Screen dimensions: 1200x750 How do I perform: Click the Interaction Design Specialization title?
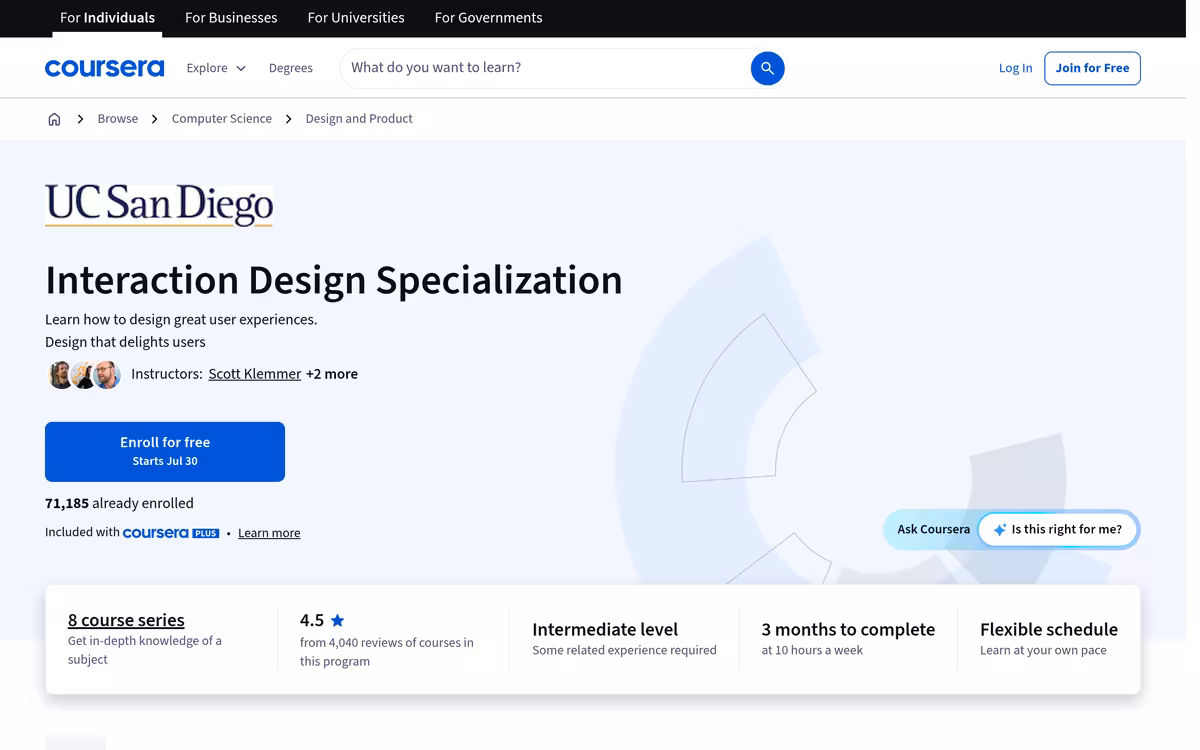pyautogui.click(x=334, y=280)
